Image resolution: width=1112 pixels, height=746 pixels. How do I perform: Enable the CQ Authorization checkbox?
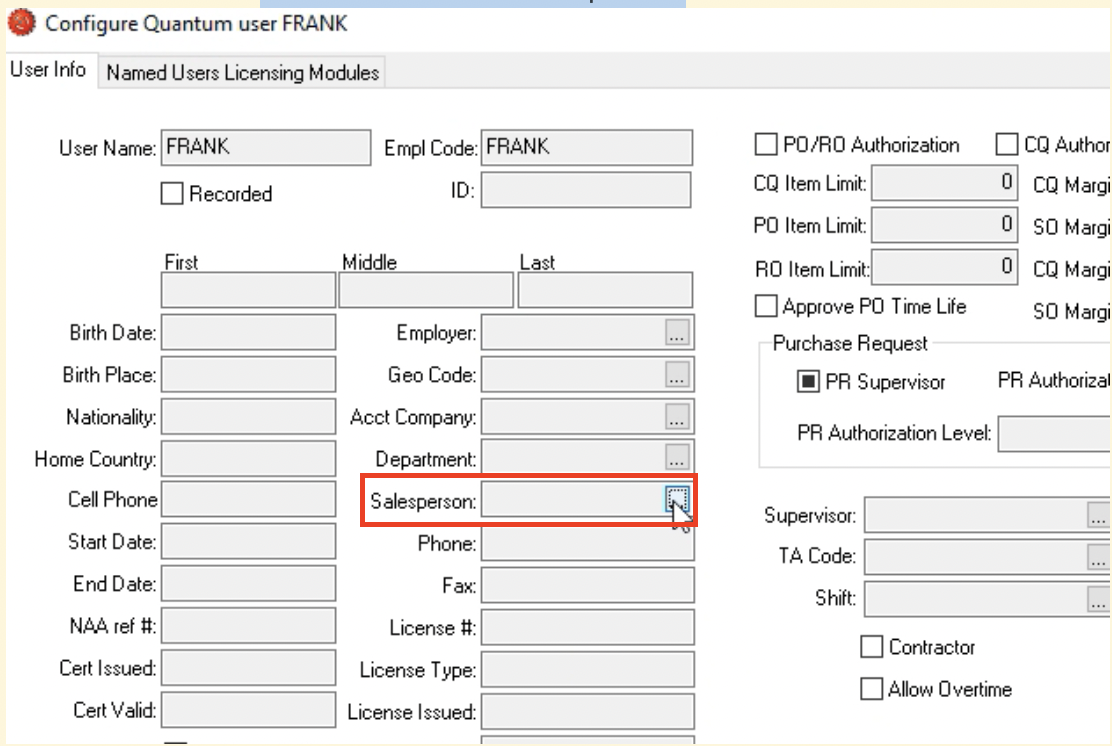coord(1007,145)
